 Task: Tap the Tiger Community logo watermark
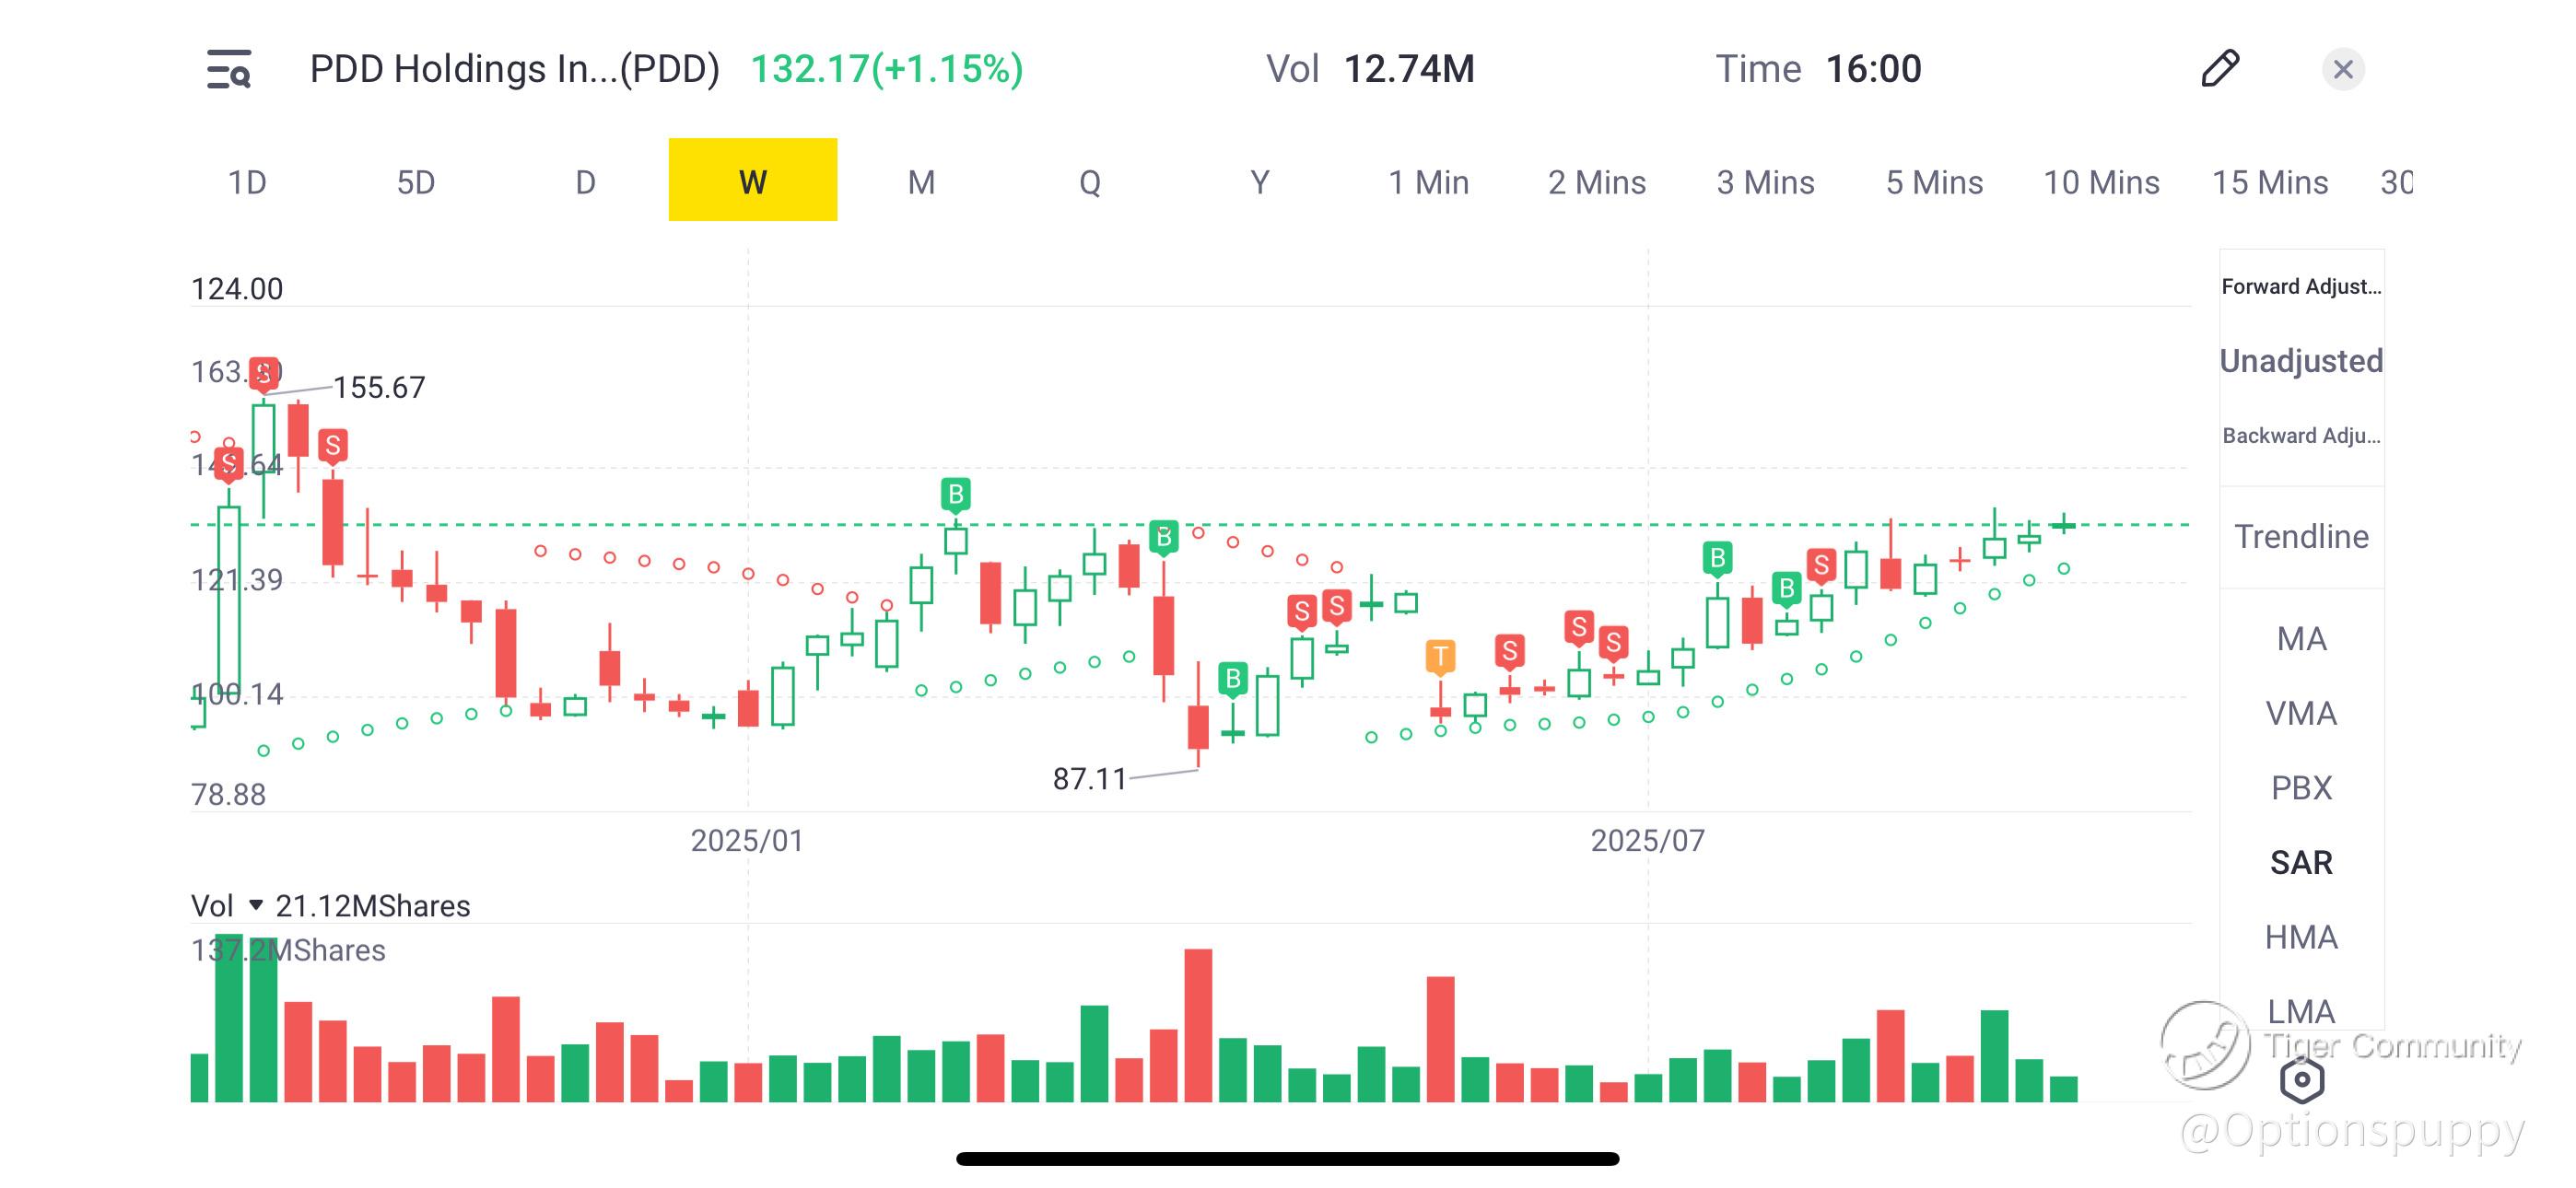tap(2205, 1045)
